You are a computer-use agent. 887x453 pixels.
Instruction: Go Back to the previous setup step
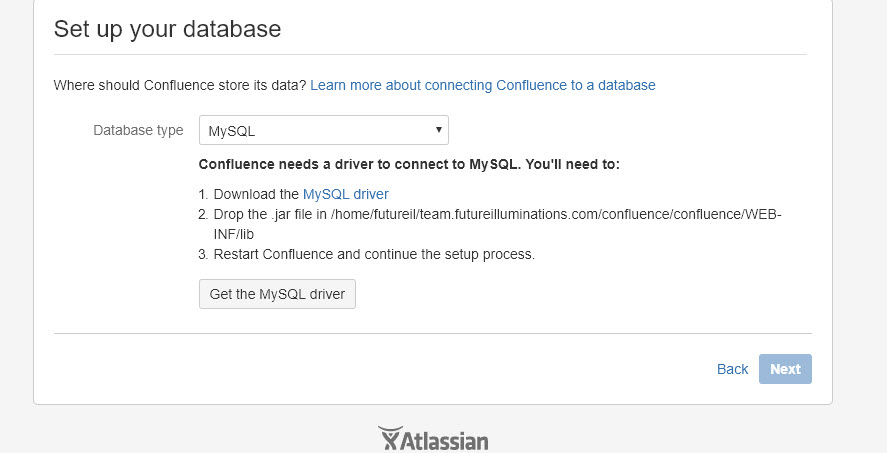(x=733, y=369)
